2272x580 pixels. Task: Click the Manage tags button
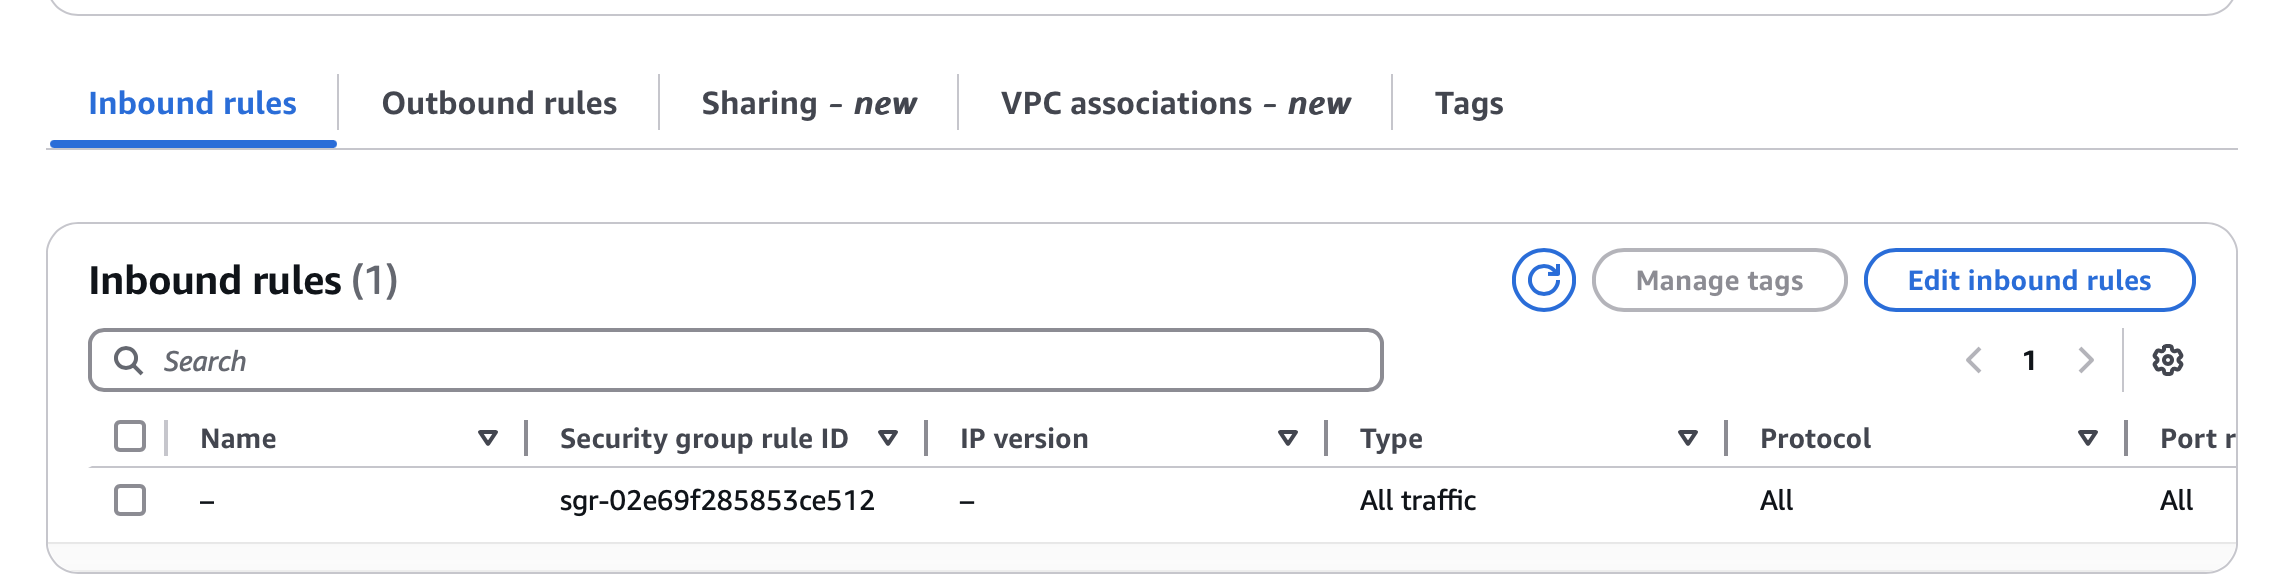pyautogui.click(x=1719, y=280)
